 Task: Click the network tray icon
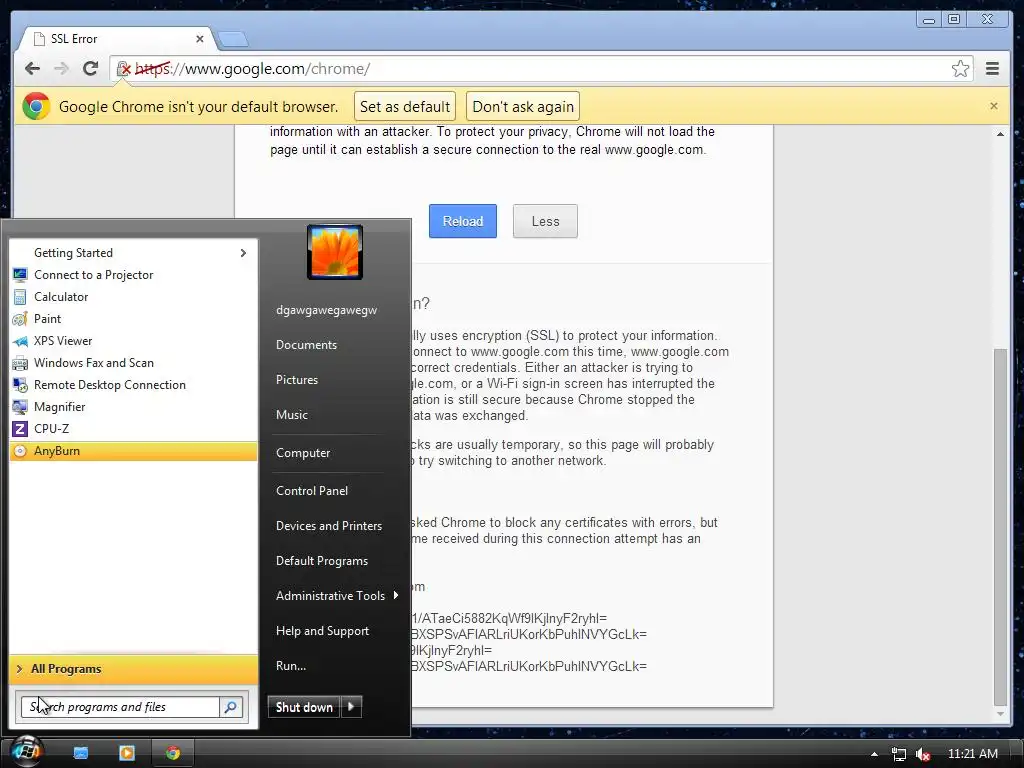point(899,754)
